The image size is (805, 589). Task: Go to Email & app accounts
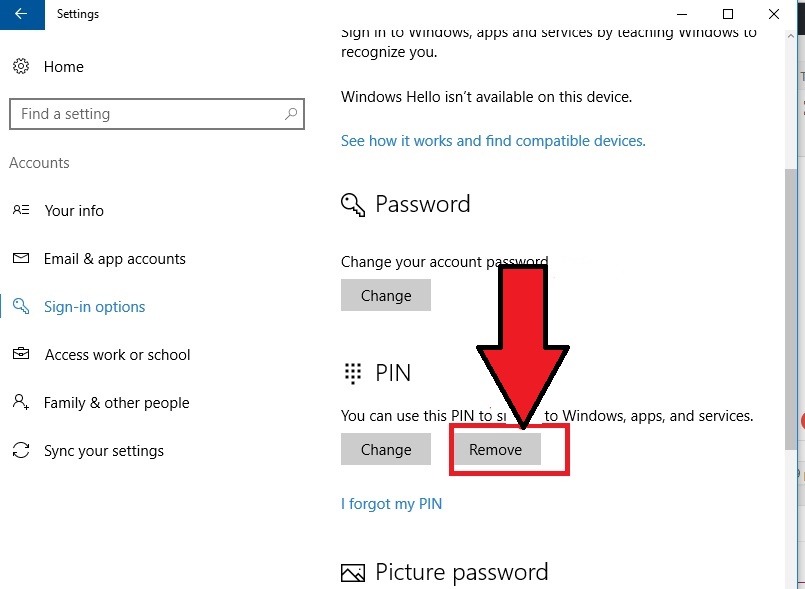pos(114,259)
